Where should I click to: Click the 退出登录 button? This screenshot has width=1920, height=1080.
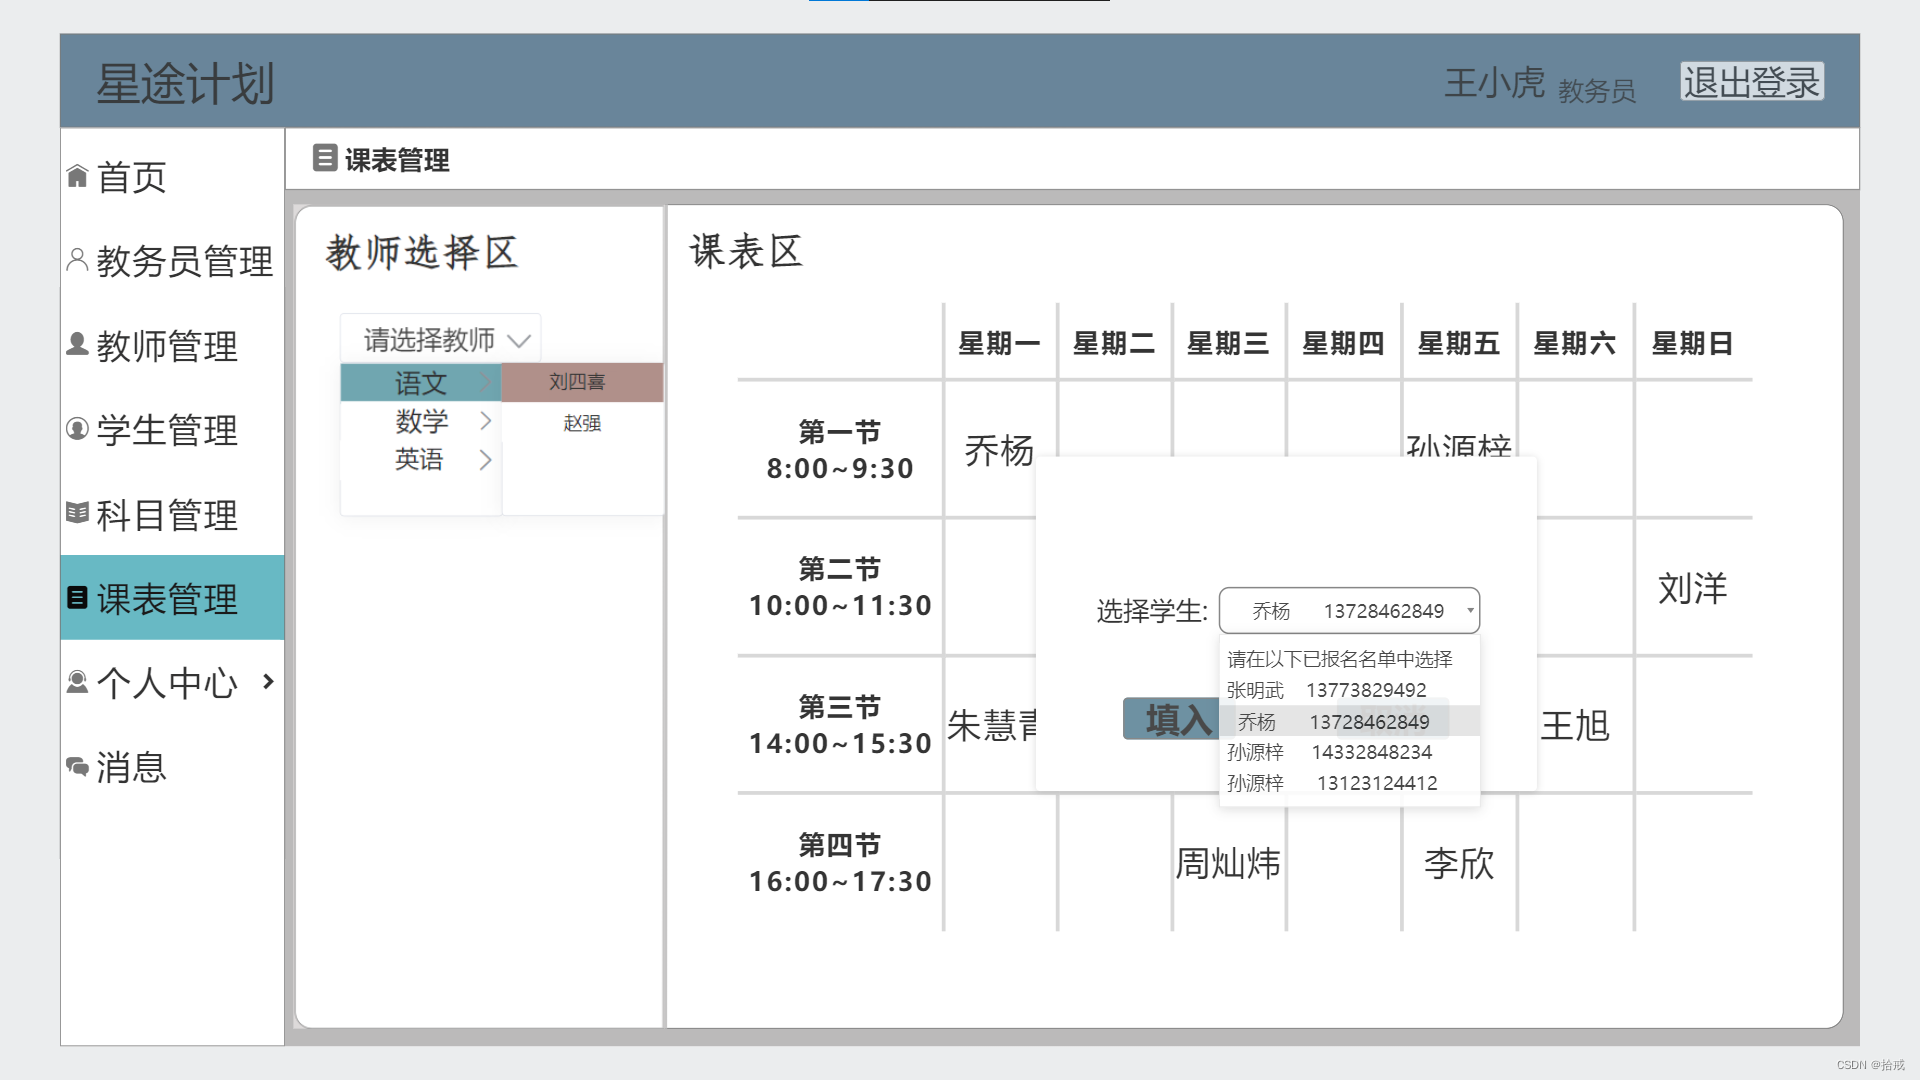coord(1751,83)
